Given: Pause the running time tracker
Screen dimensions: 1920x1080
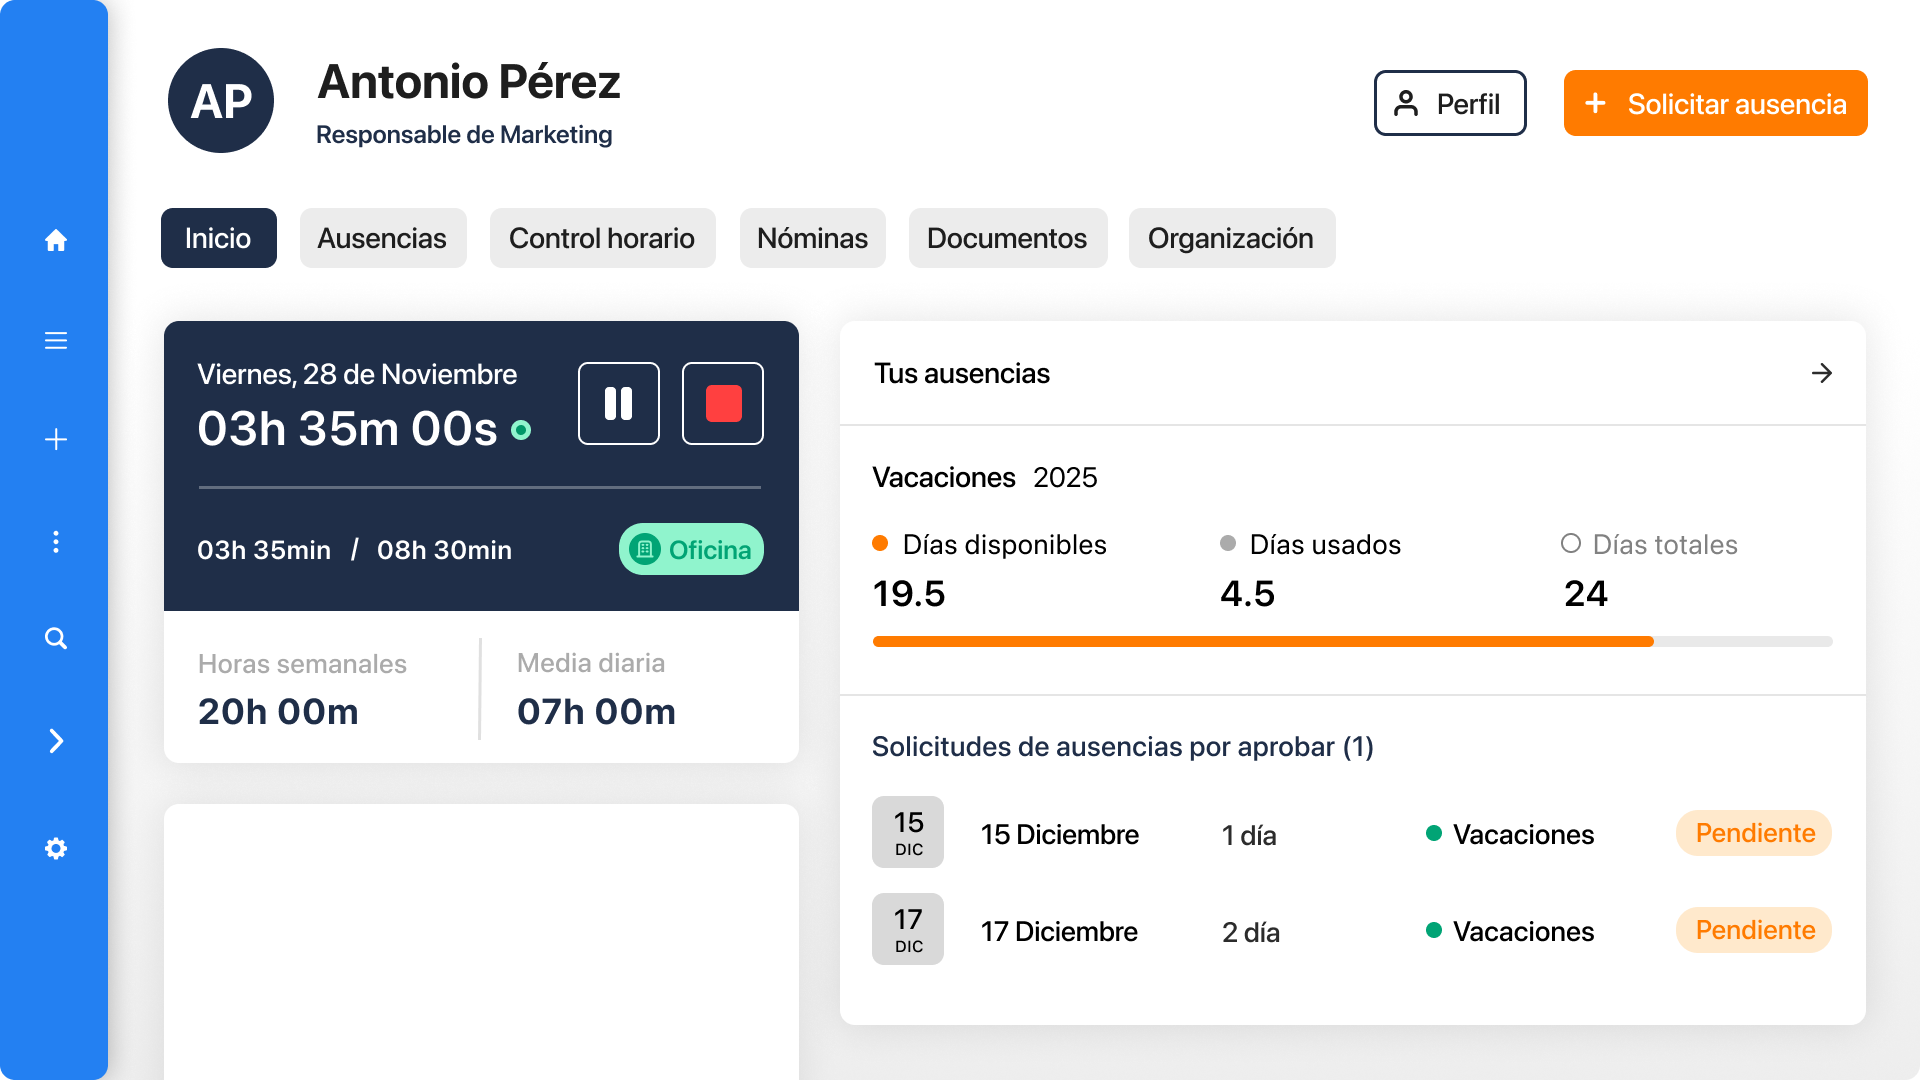Looking at the screenshot, I should point(618,403).
